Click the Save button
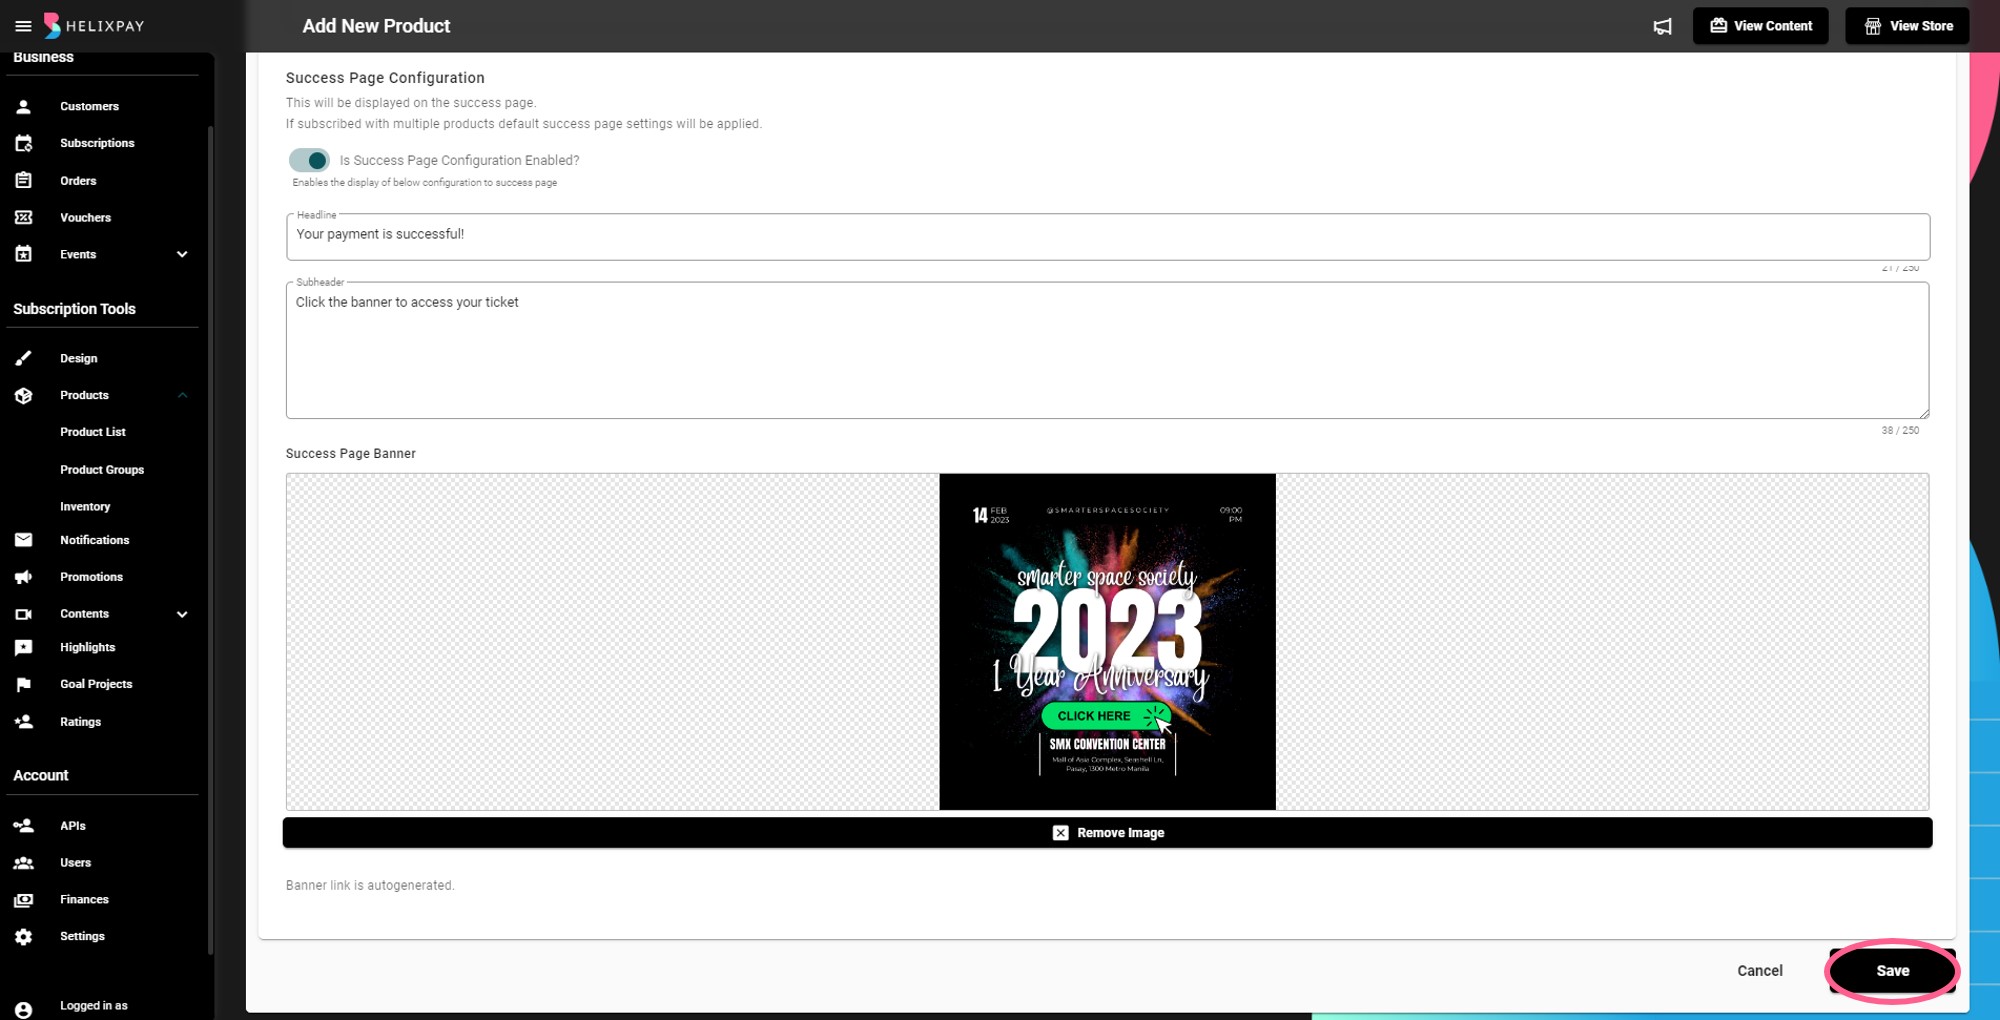Image resolution: width=2000 pixels, height=1020 pixels. pyautogui.click(x=1892, y=971)
